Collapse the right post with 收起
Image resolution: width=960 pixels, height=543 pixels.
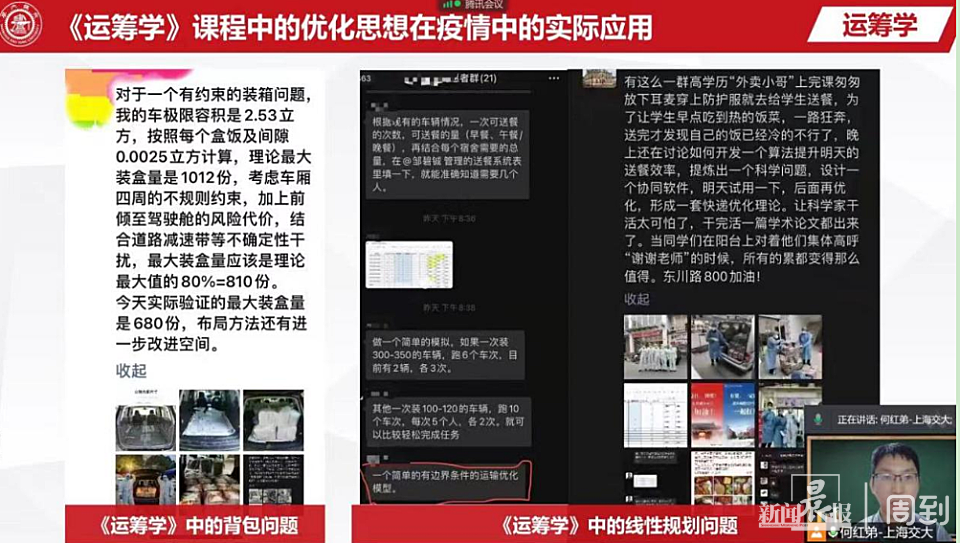pos(637,298)
